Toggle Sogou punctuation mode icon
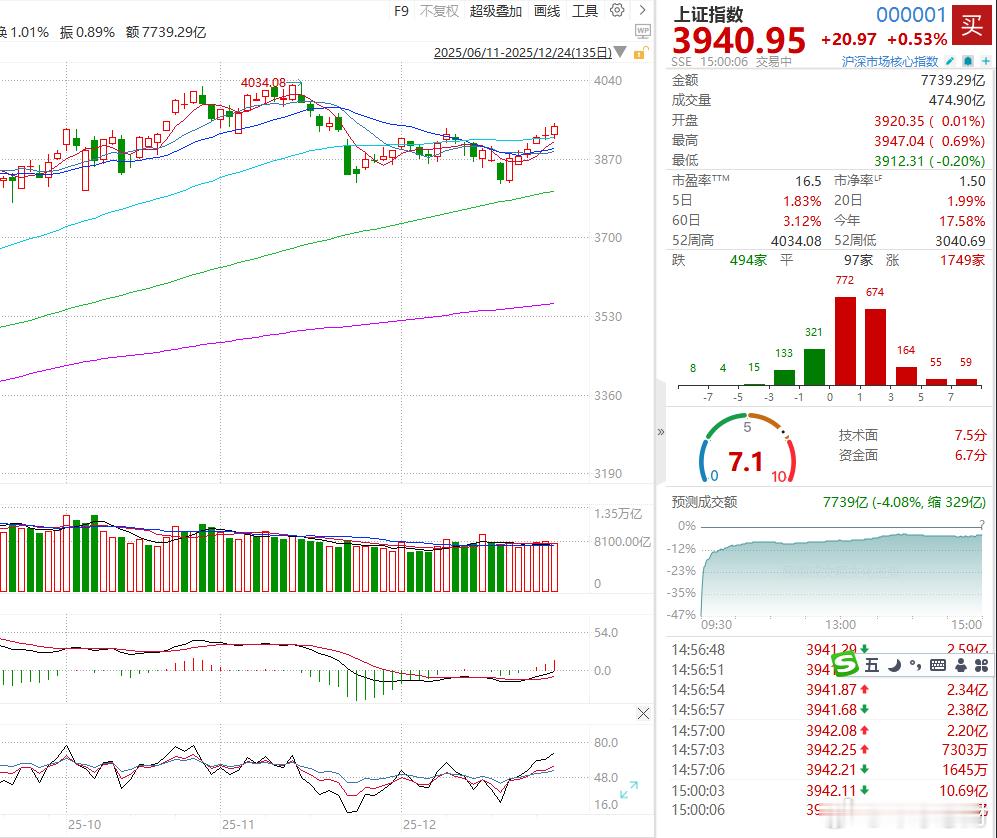997x838 pixels. click(916, 665)
